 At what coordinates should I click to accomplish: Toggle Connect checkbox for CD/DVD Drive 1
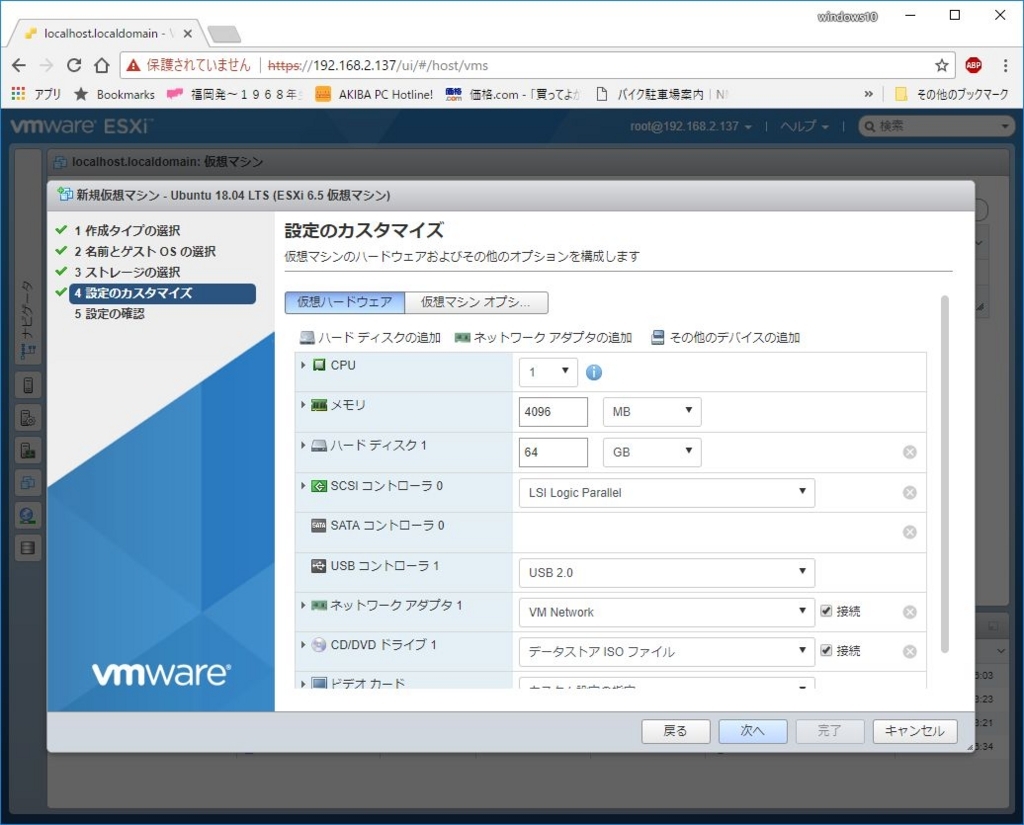826,650
